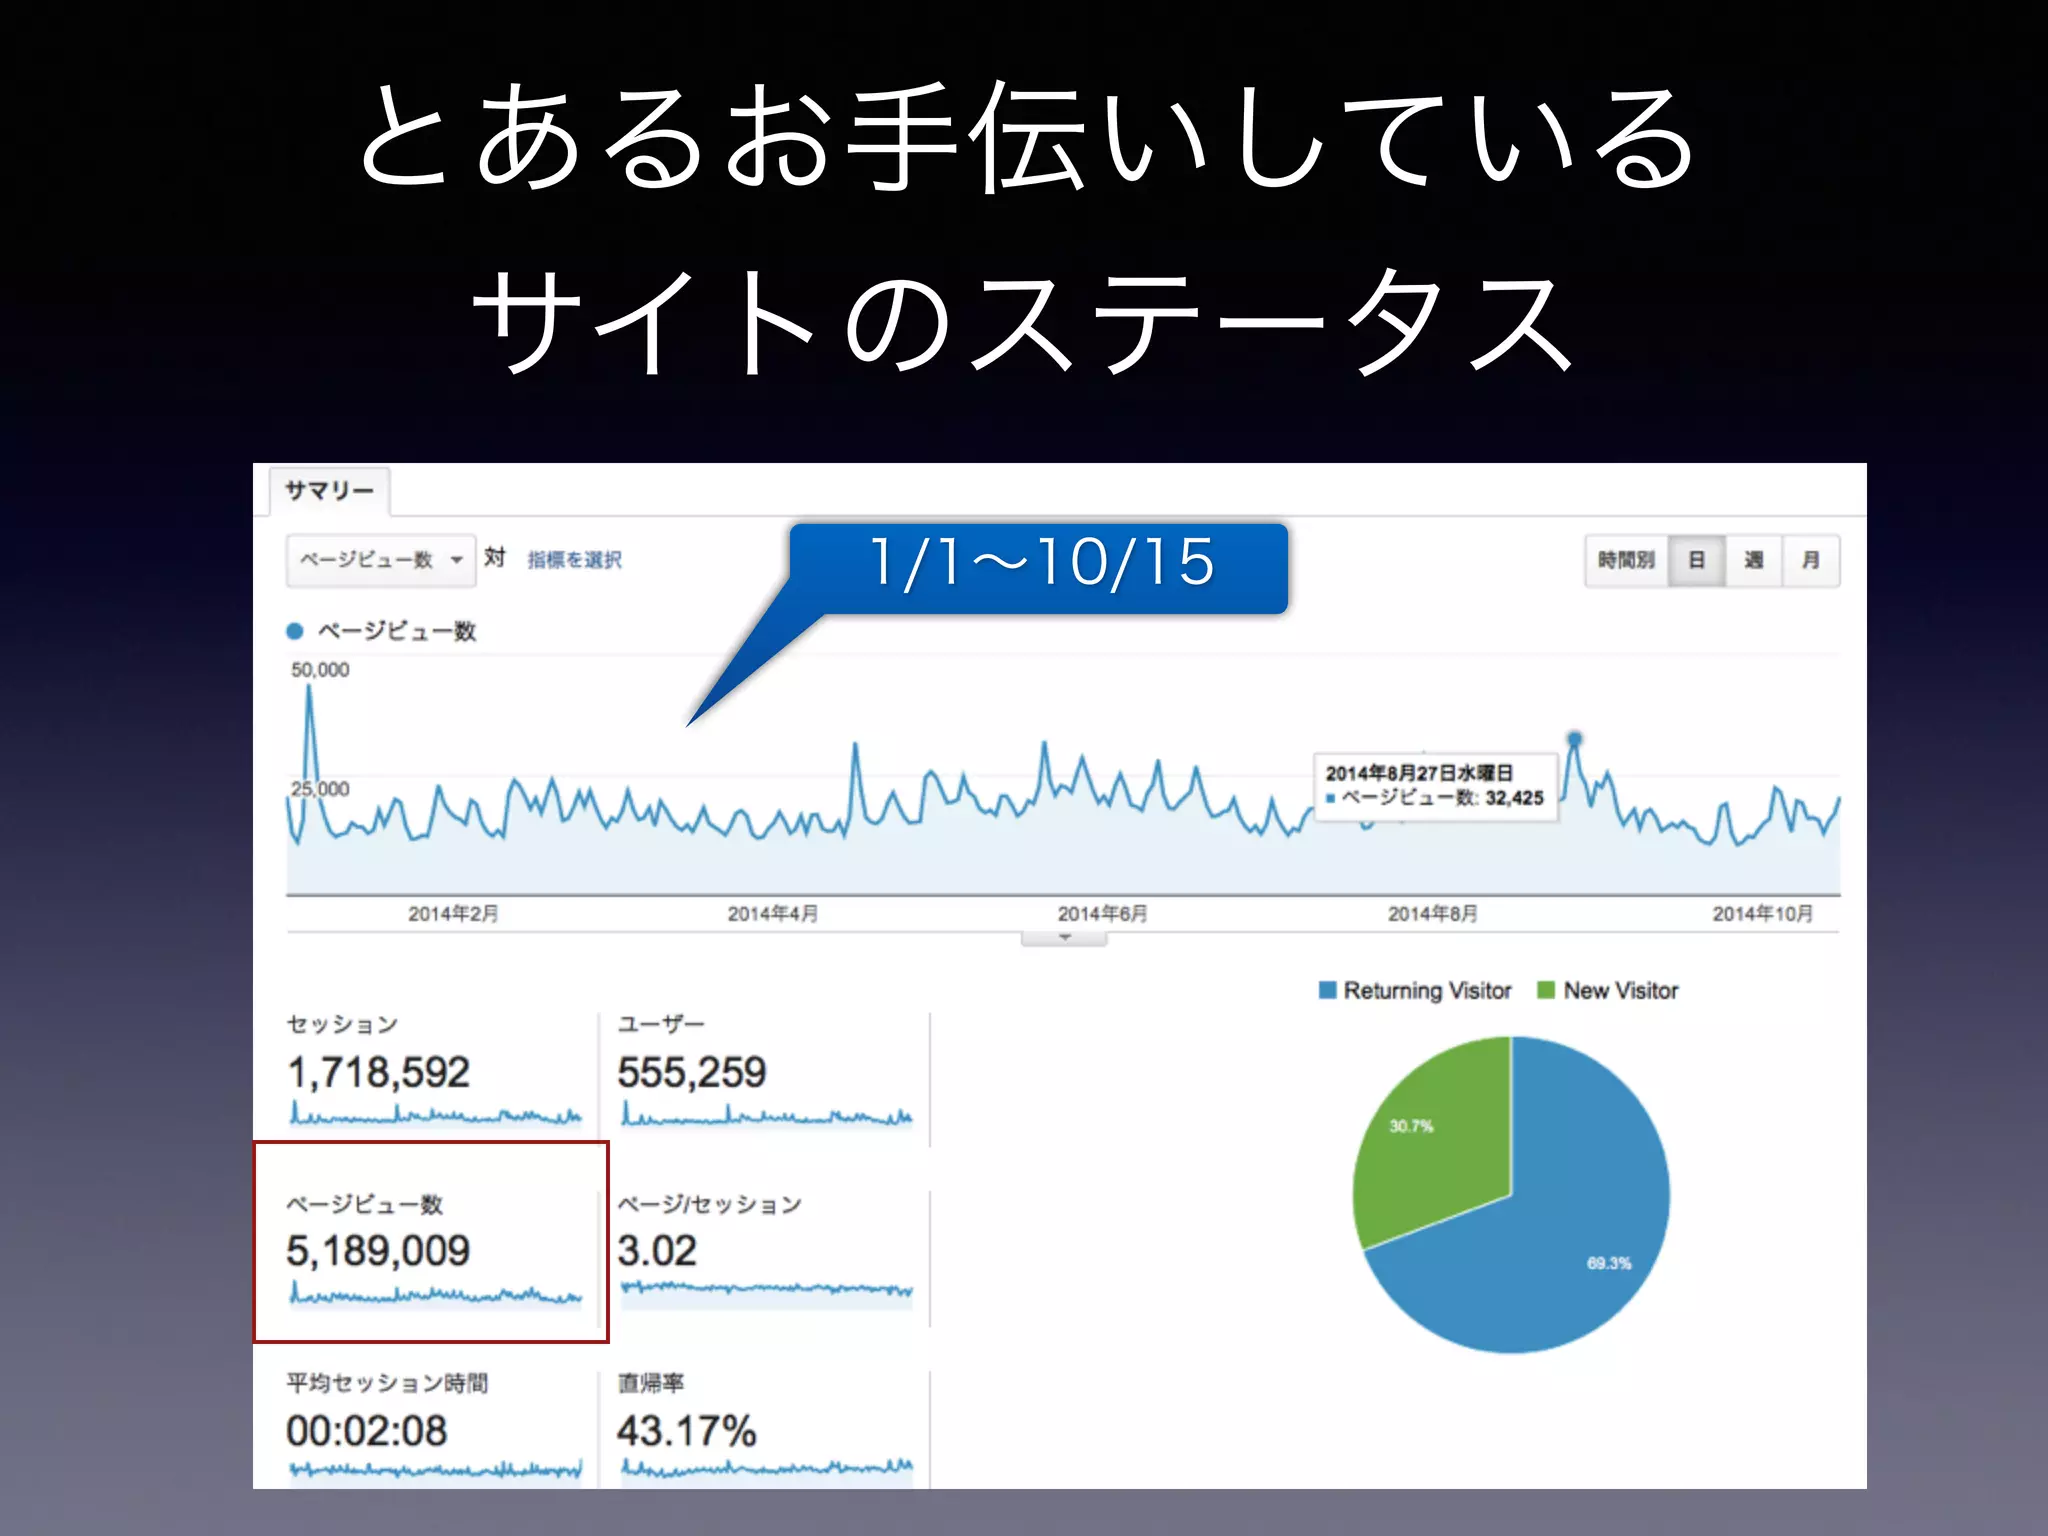The height and width of the screenshot is (1536, 2048).
Task: Click the セッション metric 1,718,592
Action: 378,1073
